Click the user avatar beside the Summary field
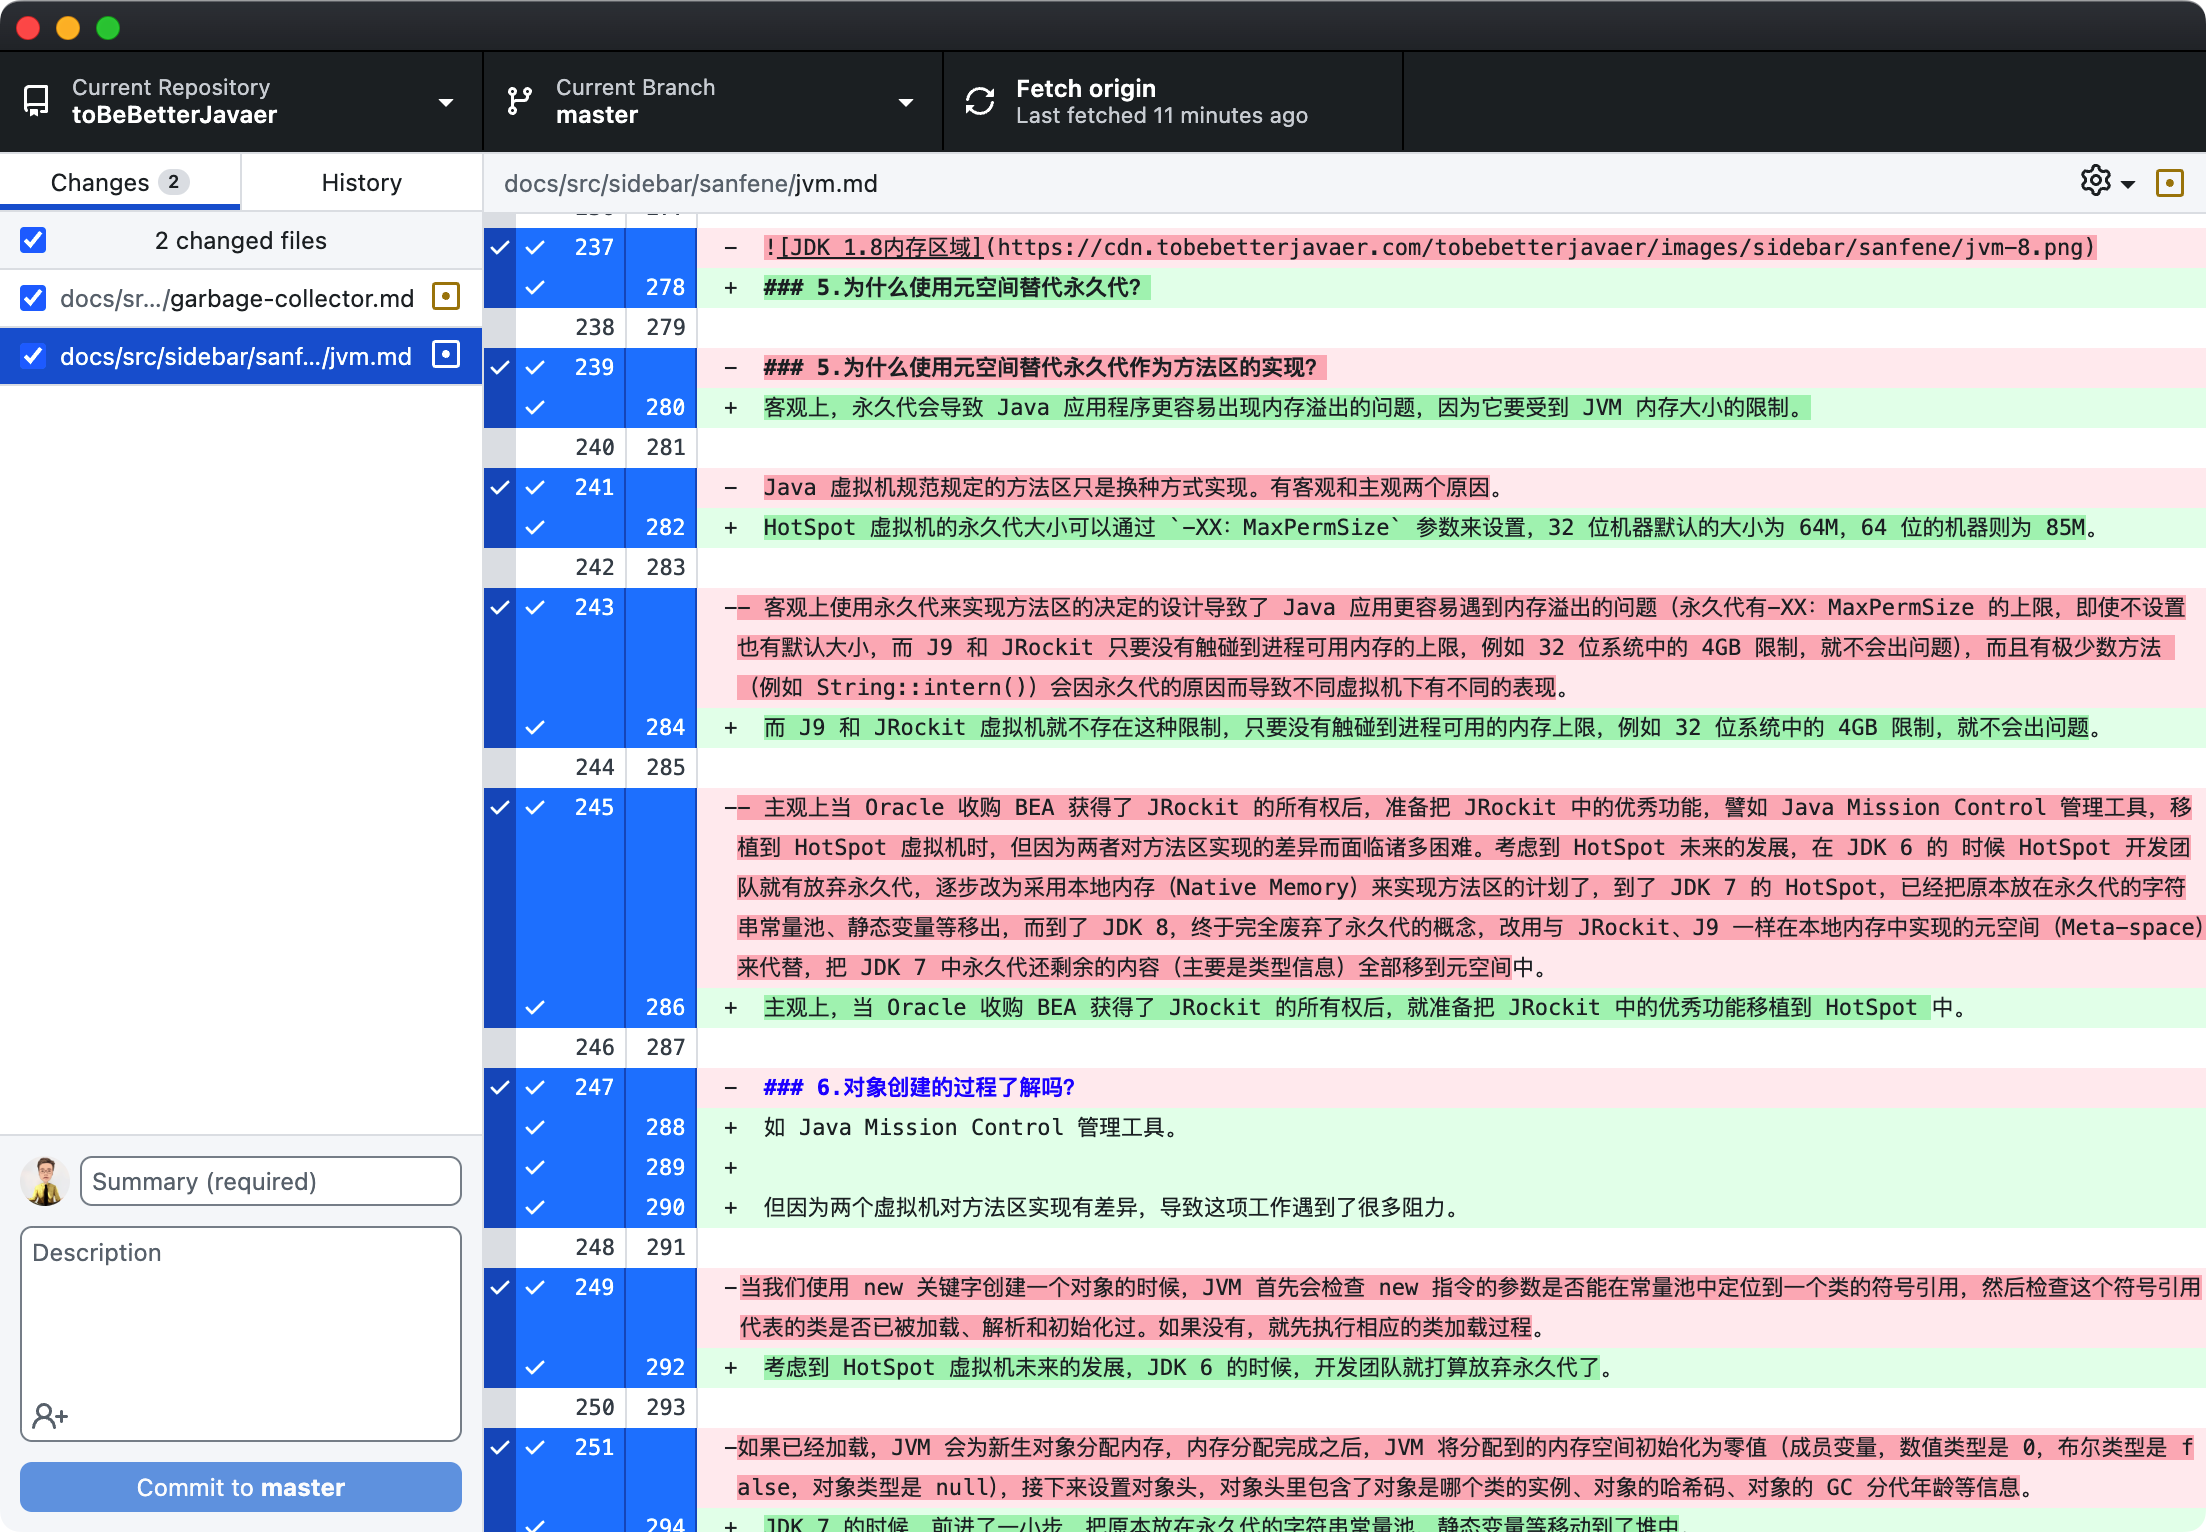 point(44,1181)
